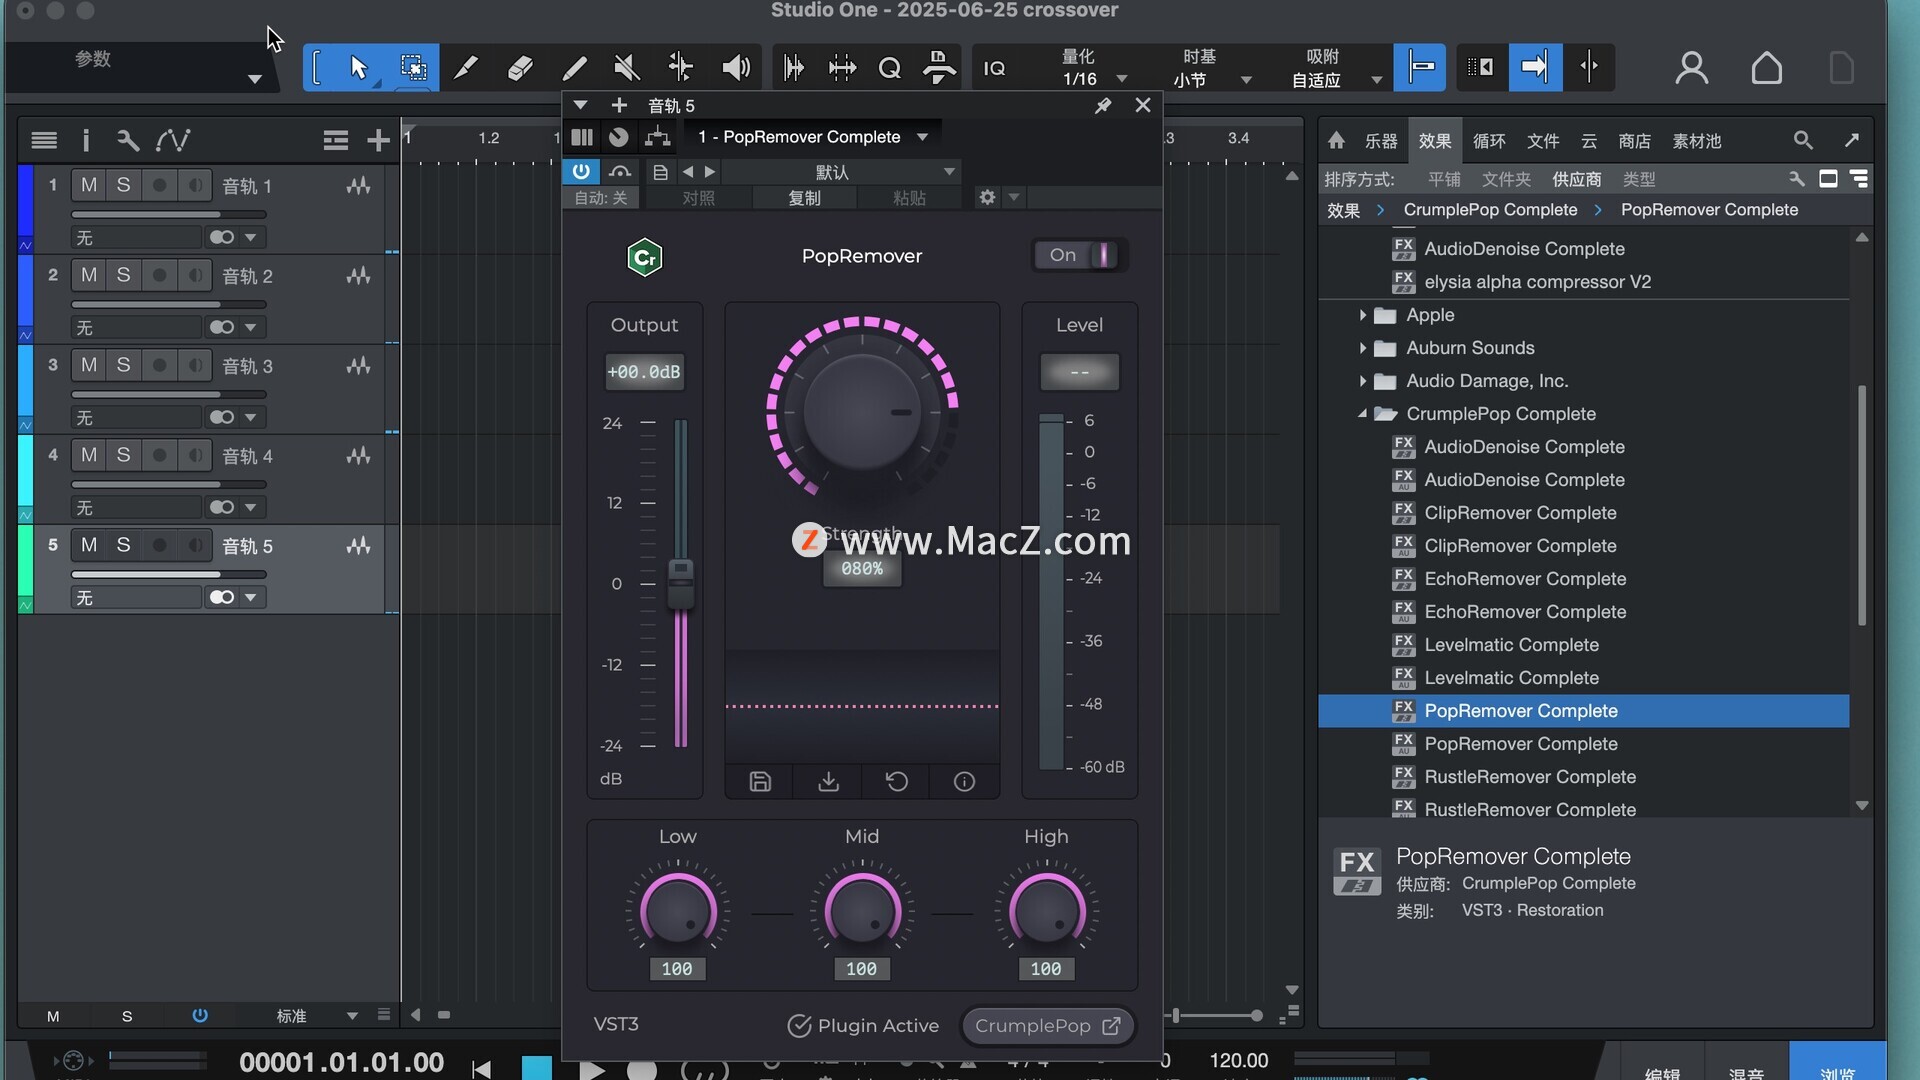
Task: Click 对照 compare button
Action: pos(698,198)
